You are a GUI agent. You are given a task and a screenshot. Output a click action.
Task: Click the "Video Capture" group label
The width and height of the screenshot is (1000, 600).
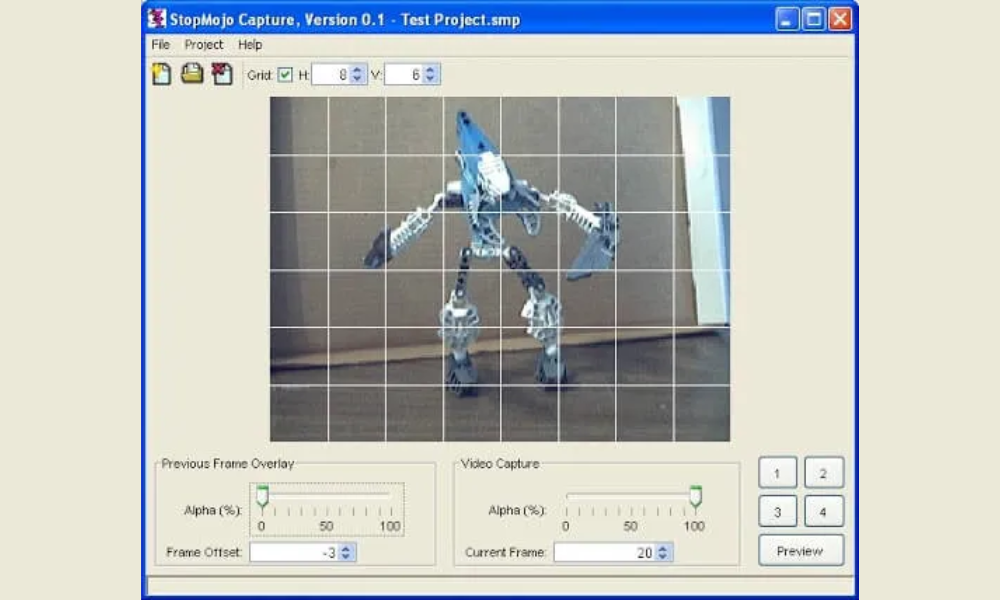coord(500,464)
